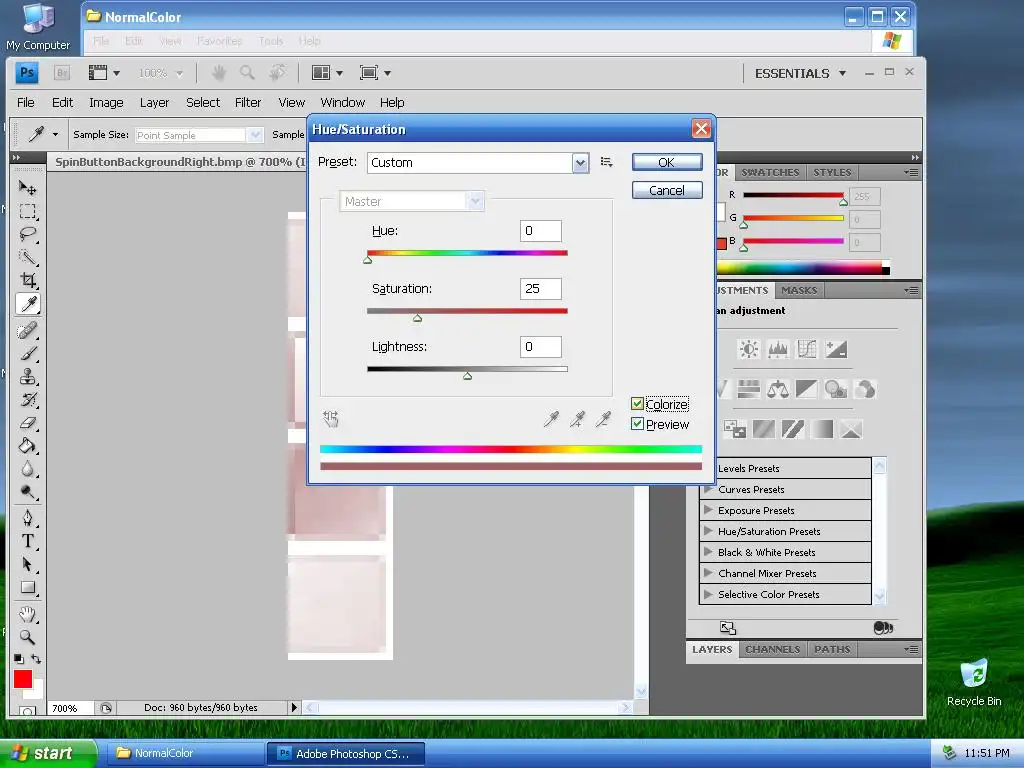Viewport: 1024px width, 768px height.
Task: Click on-image adjustment hand tool in dialog
Action: point(331,419)
